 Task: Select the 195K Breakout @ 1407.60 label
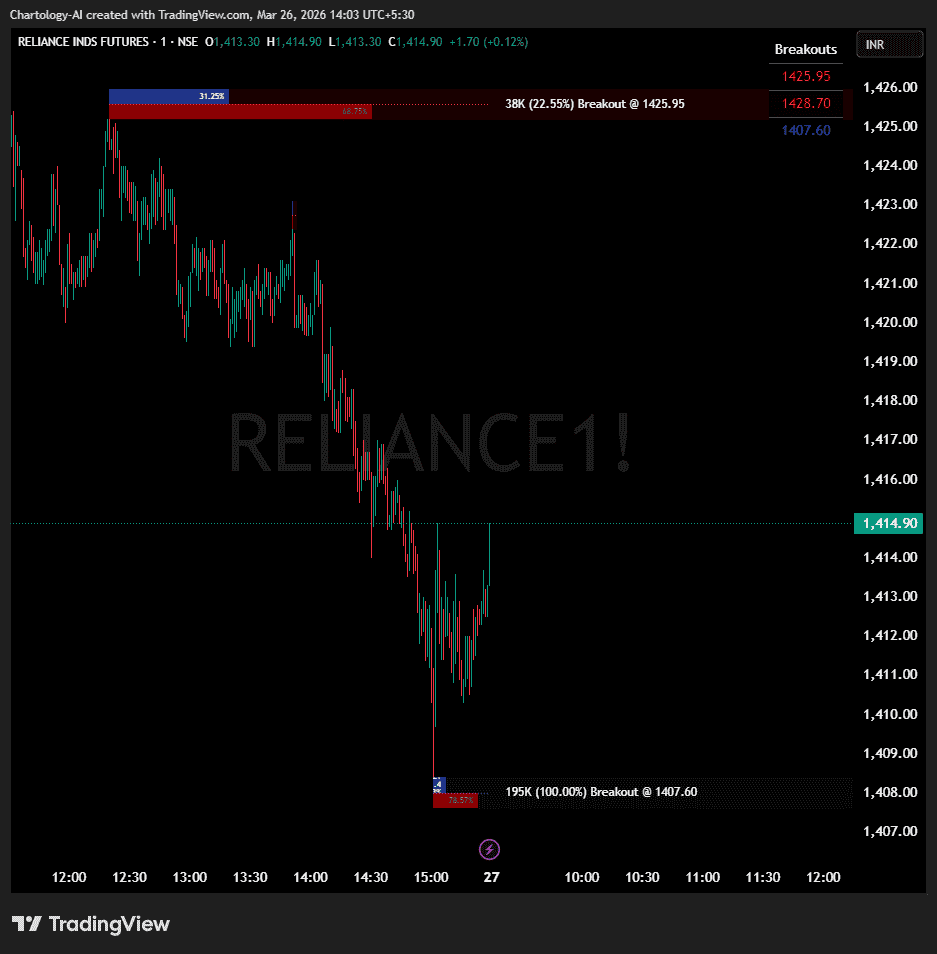tap(601, 792)
